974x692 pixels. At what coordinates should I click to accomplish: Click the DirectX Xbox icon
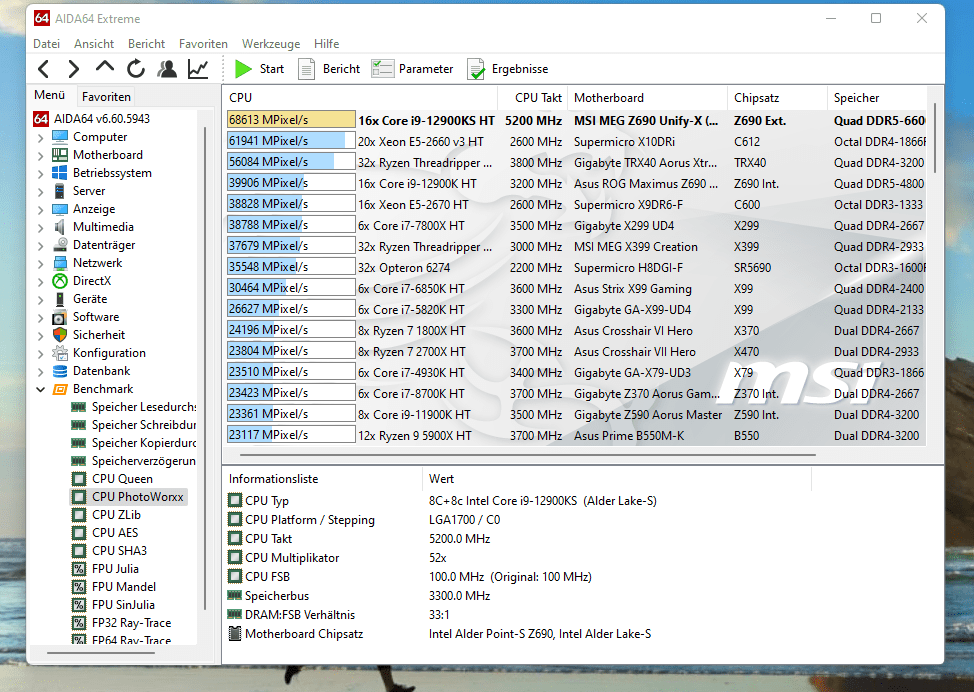point(60,281)
